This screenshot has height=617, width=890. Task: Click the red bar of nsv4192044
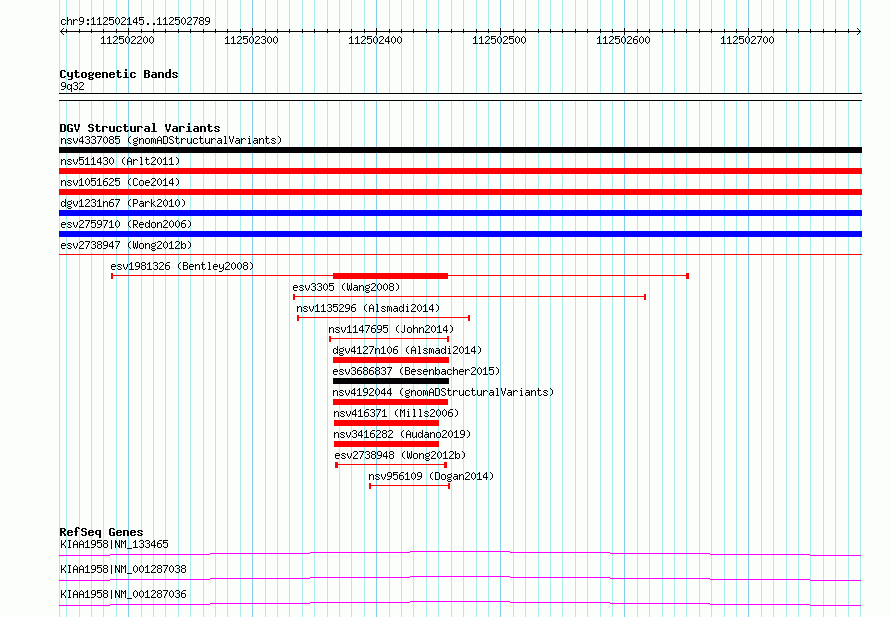391,402
